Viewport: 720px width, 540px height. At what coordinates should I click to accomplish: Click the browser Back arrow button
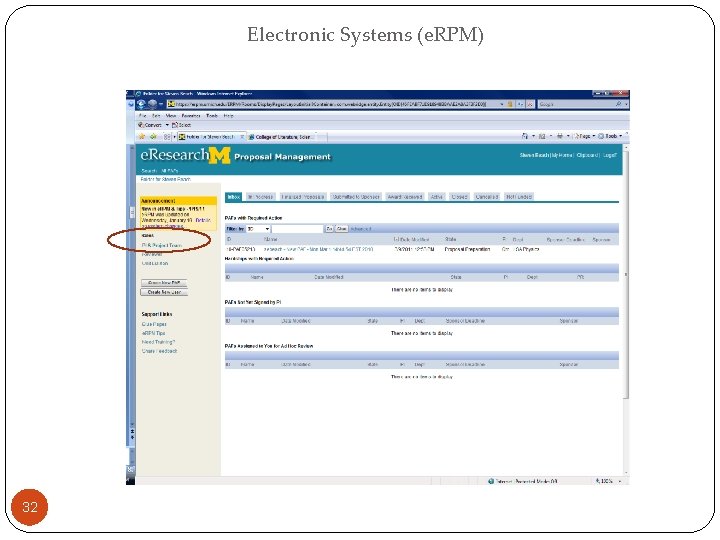(x=141, y=104)
